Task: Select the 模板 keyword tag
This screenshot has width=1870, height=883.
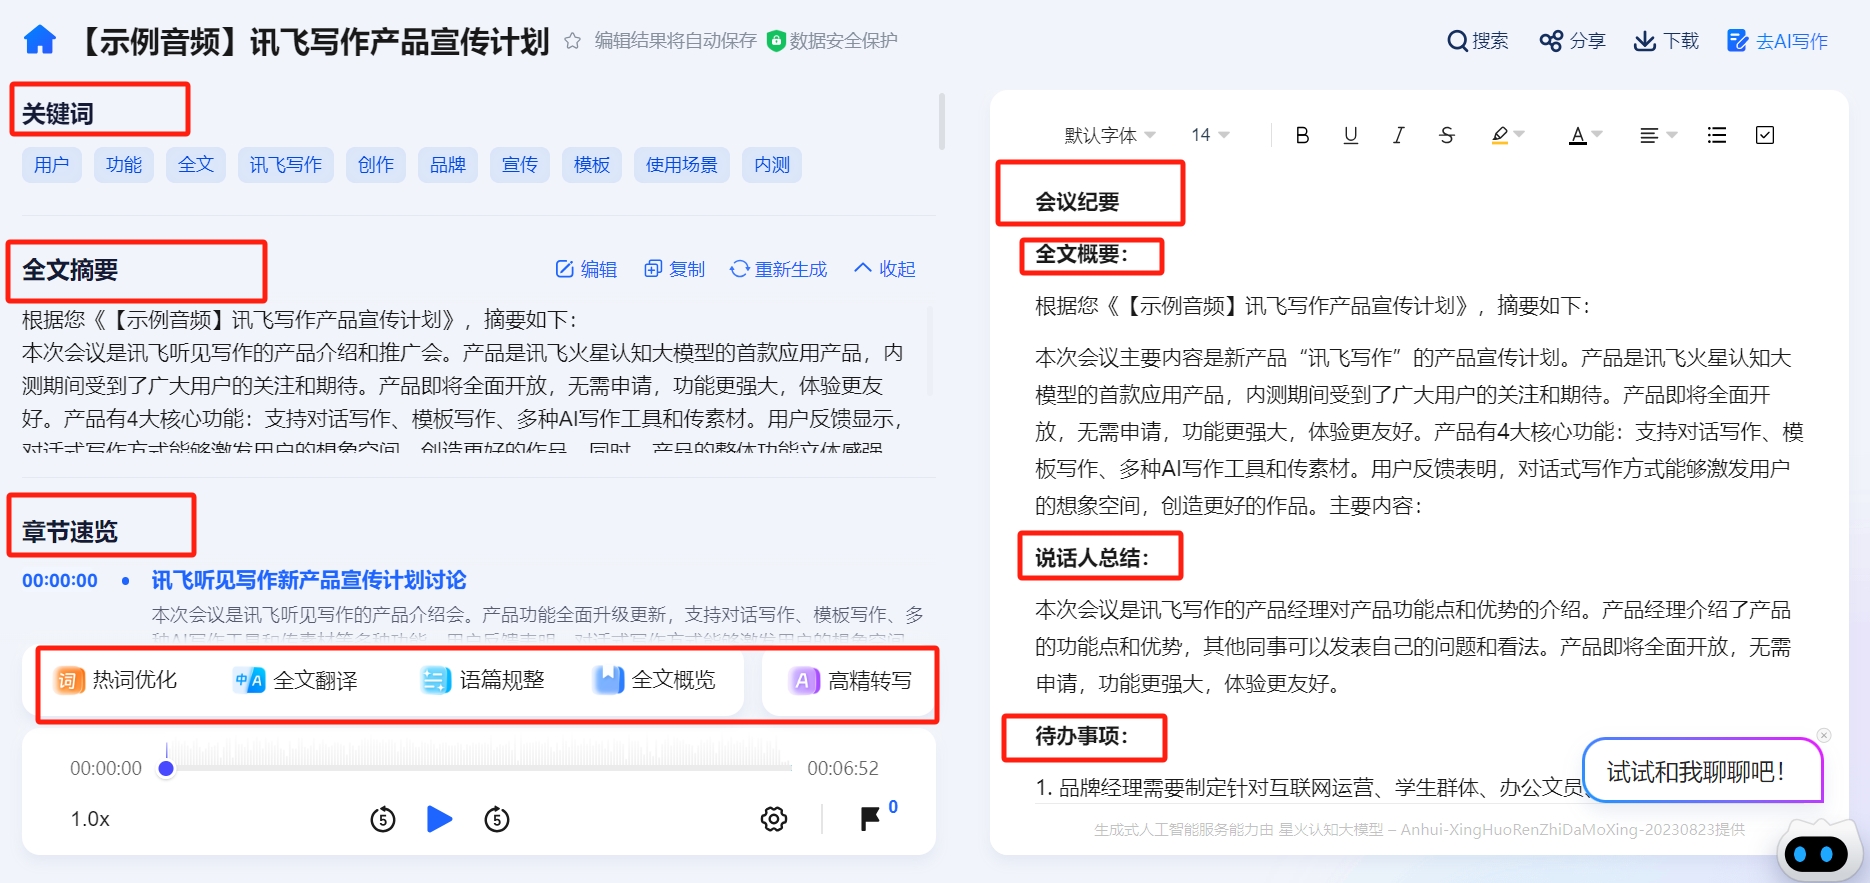Action: pyautogui.click(x=592, y=165)
